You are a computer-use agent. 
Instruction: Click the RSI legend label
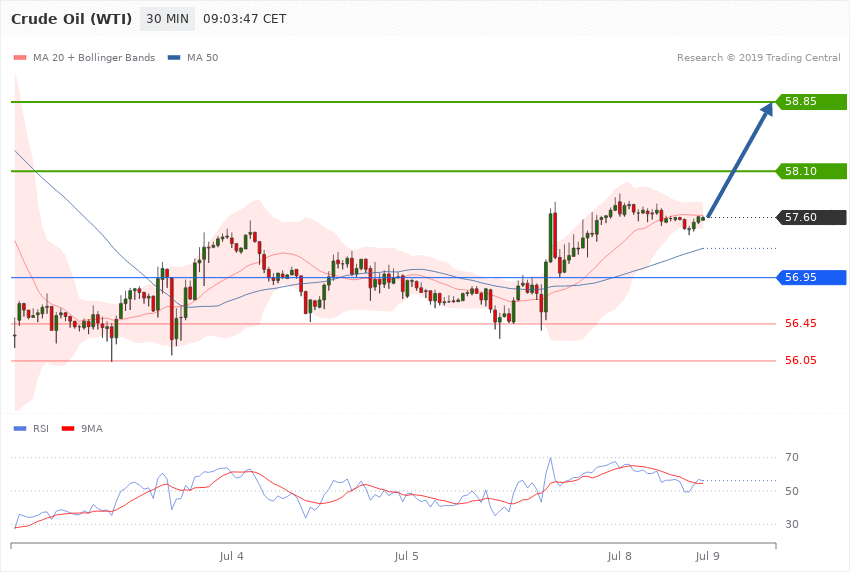click(x=41, y=429)
